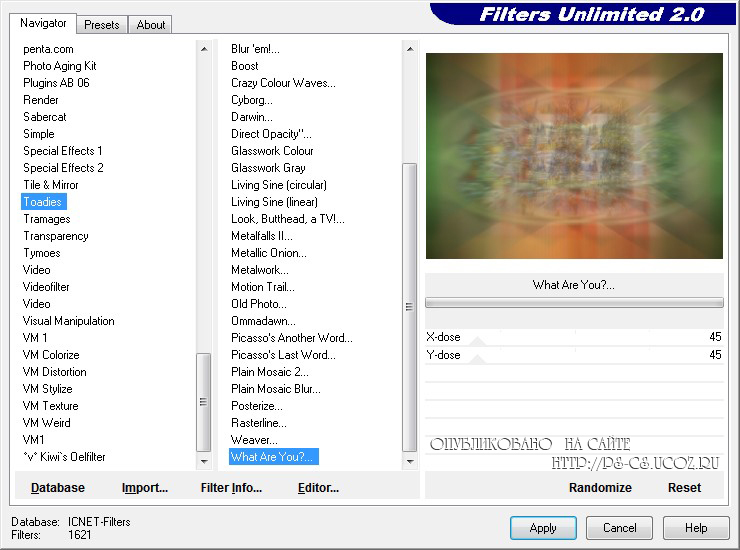Viewport: 740px width, 550px height.
Task: Select the Weaver... filter
Action: (254, 440)
